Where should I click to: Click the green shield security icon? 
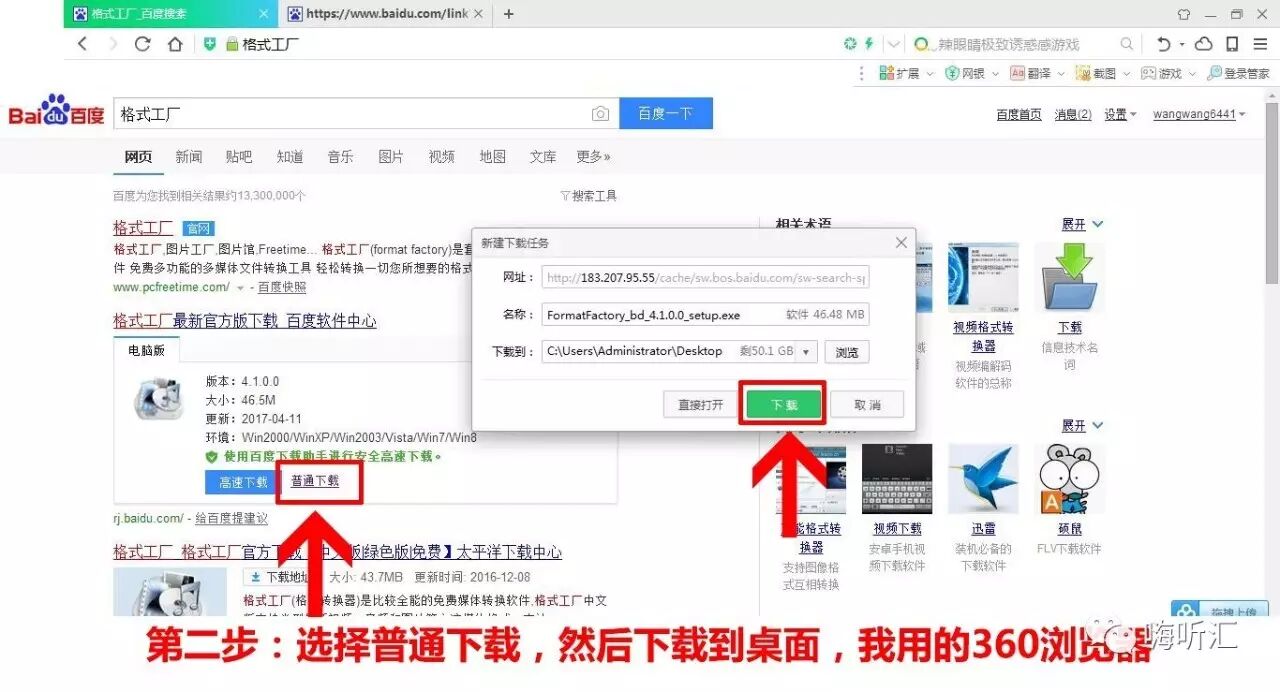[210, 44]
